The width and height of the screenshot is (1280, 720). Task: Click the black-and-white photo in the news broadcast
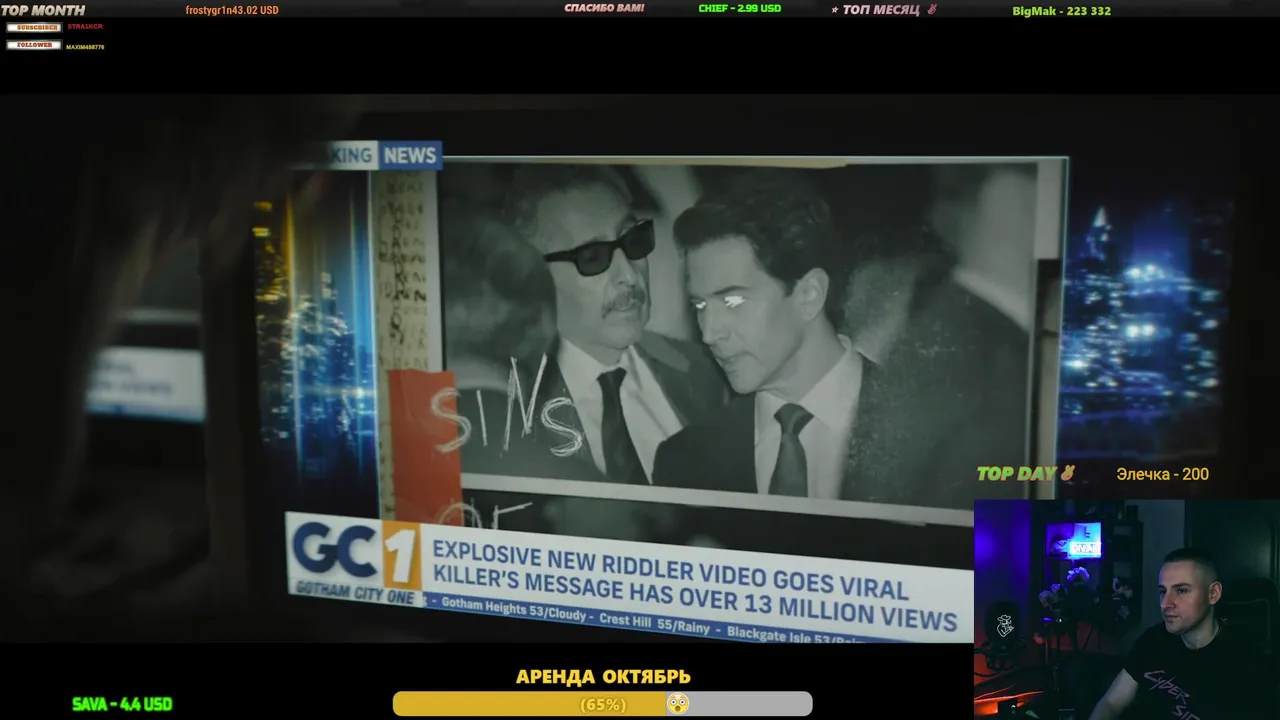pos(740,335)
